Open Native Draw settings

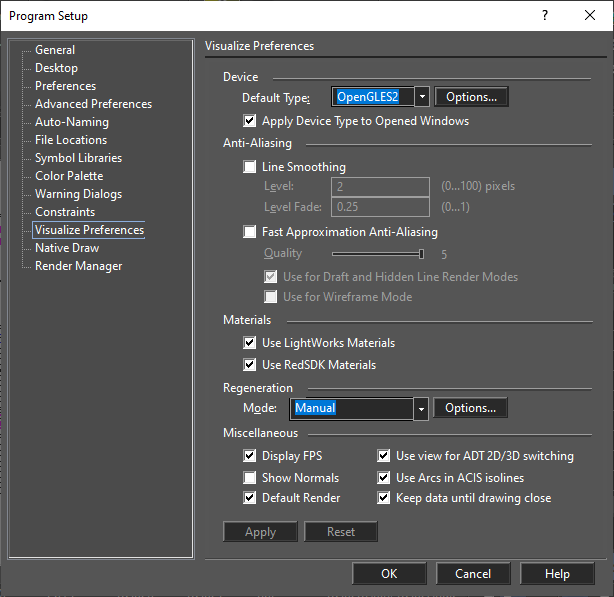(x=67, y=248)
